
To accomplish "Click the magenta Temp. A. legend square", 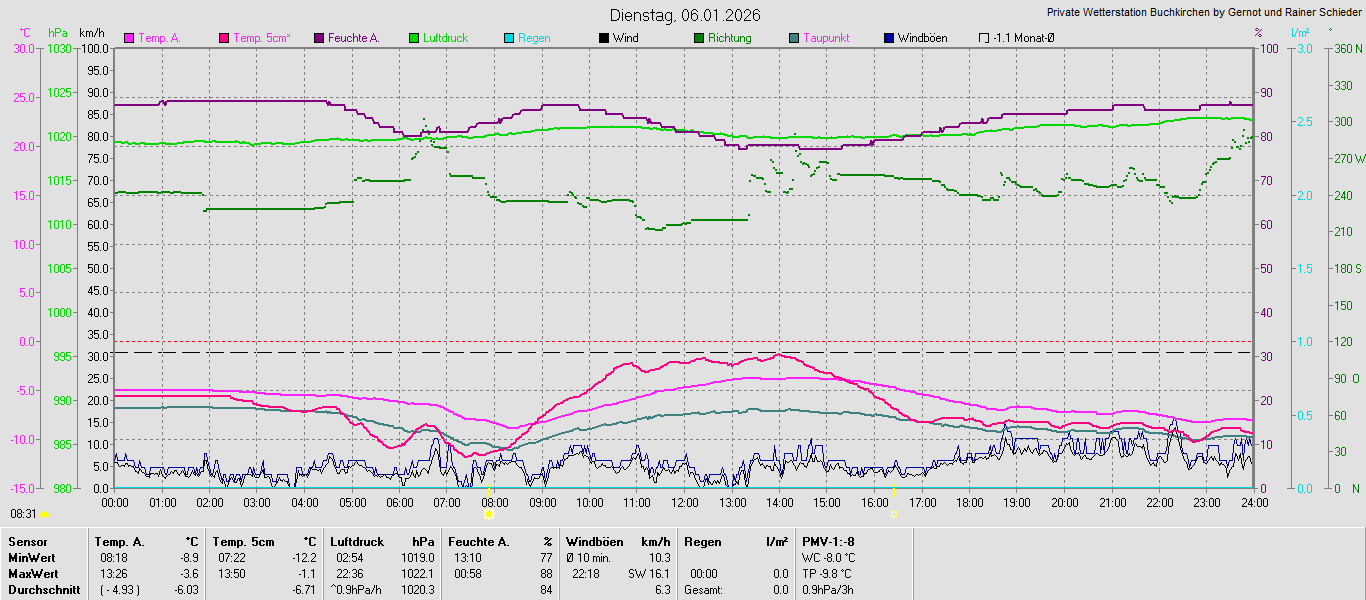I will [129, 38].
